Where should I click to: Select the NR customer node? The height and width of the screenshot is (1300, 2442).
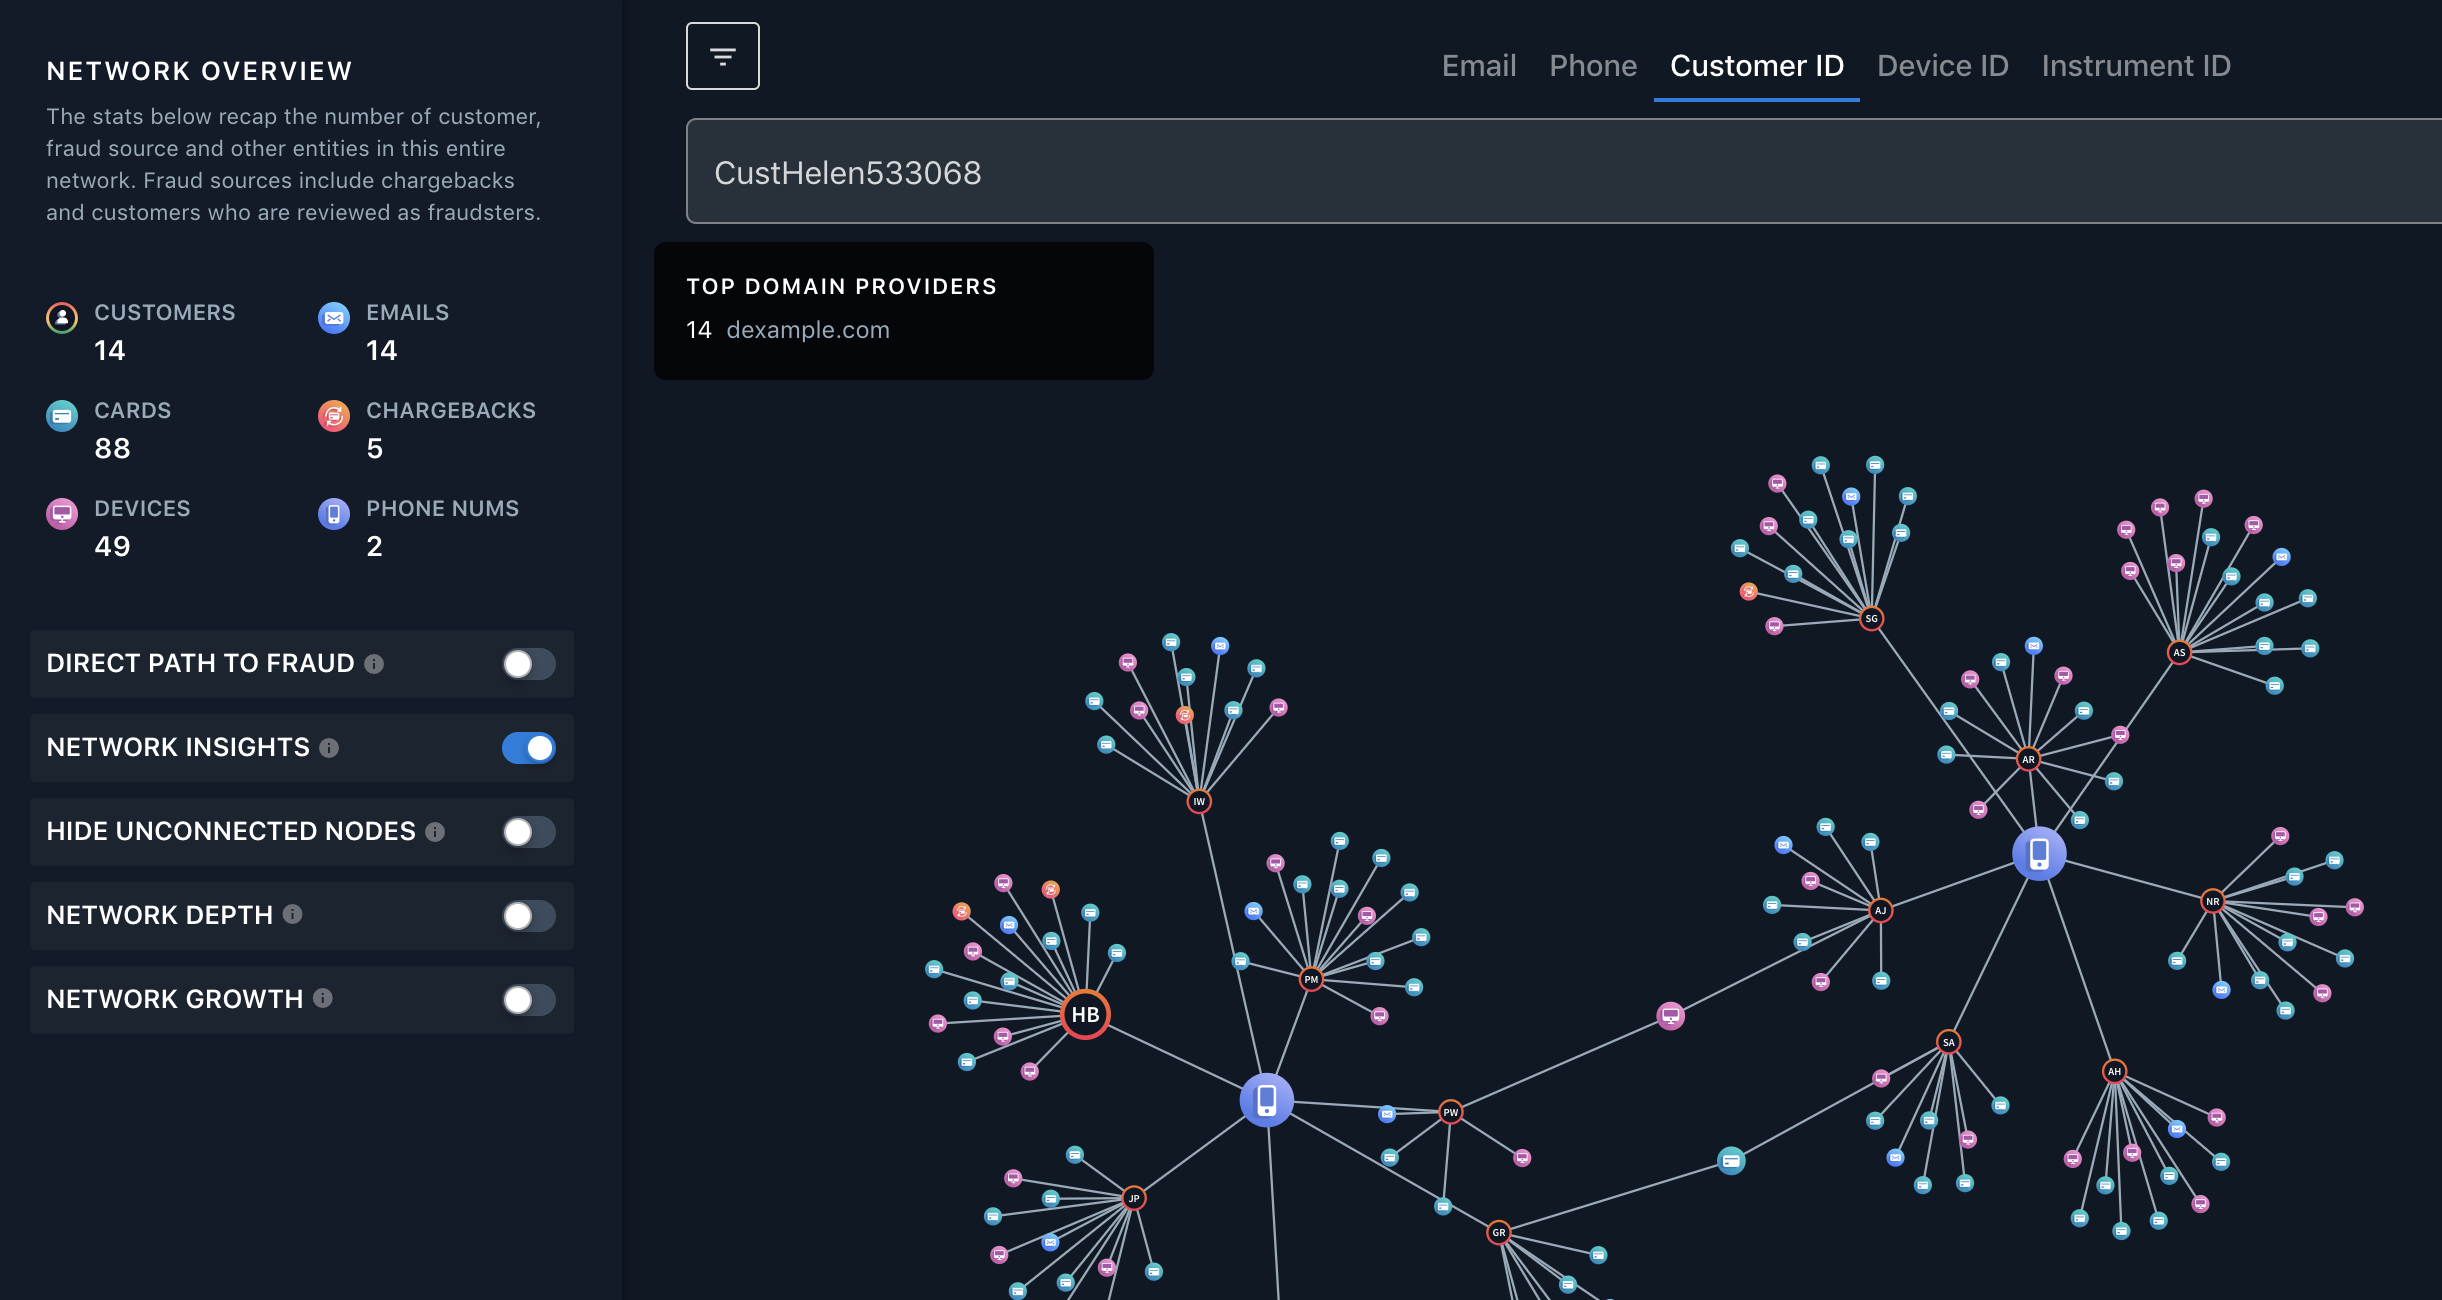pos(2212,901)
